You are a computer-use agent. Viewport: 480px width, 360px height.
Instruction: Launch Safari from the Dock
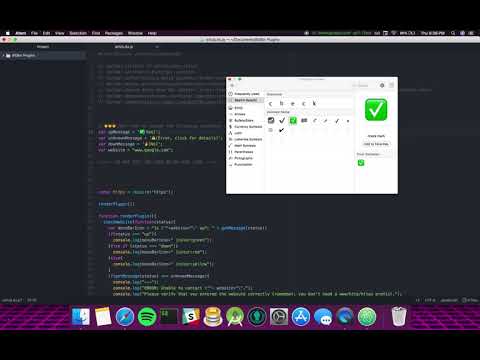125,317
